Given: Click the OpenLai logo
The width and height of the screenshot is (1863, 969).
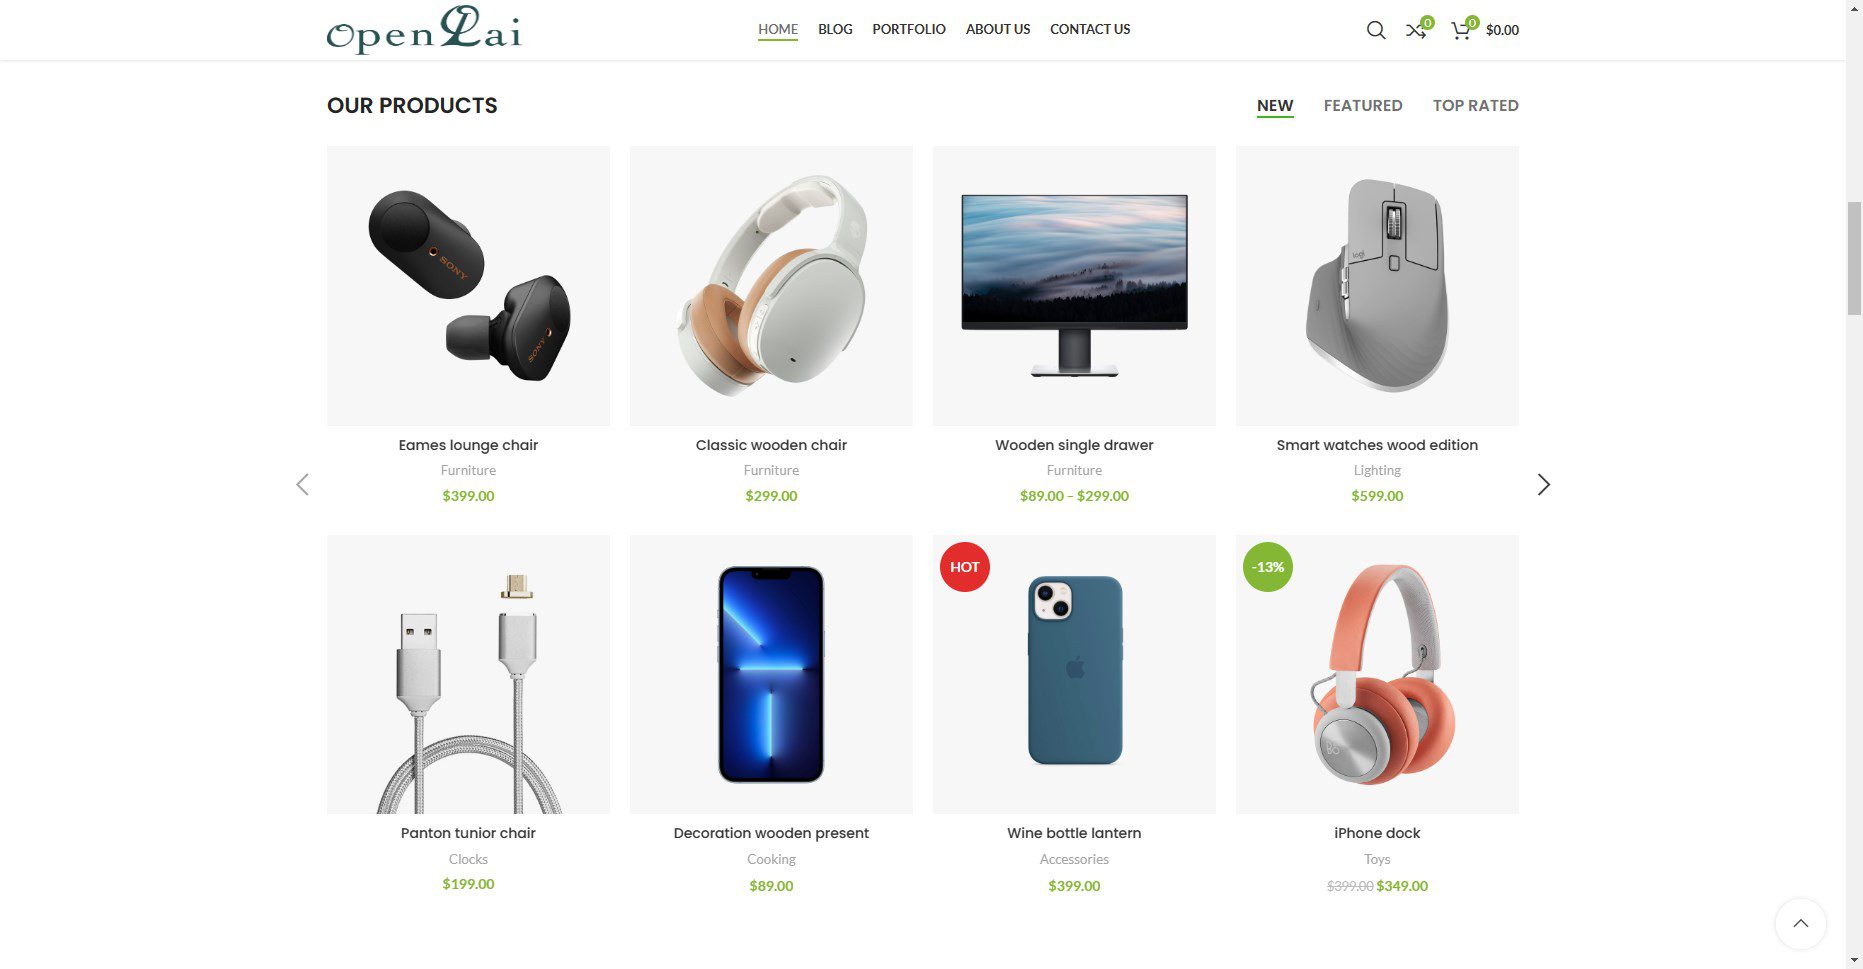Looking at the screenshot, I should coord(424,29).
